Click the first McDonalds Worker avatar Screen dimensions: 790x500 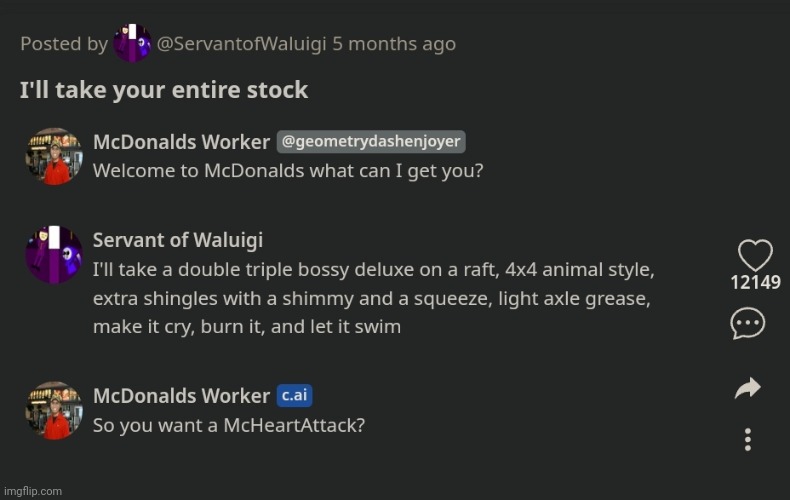click(54, 156)
